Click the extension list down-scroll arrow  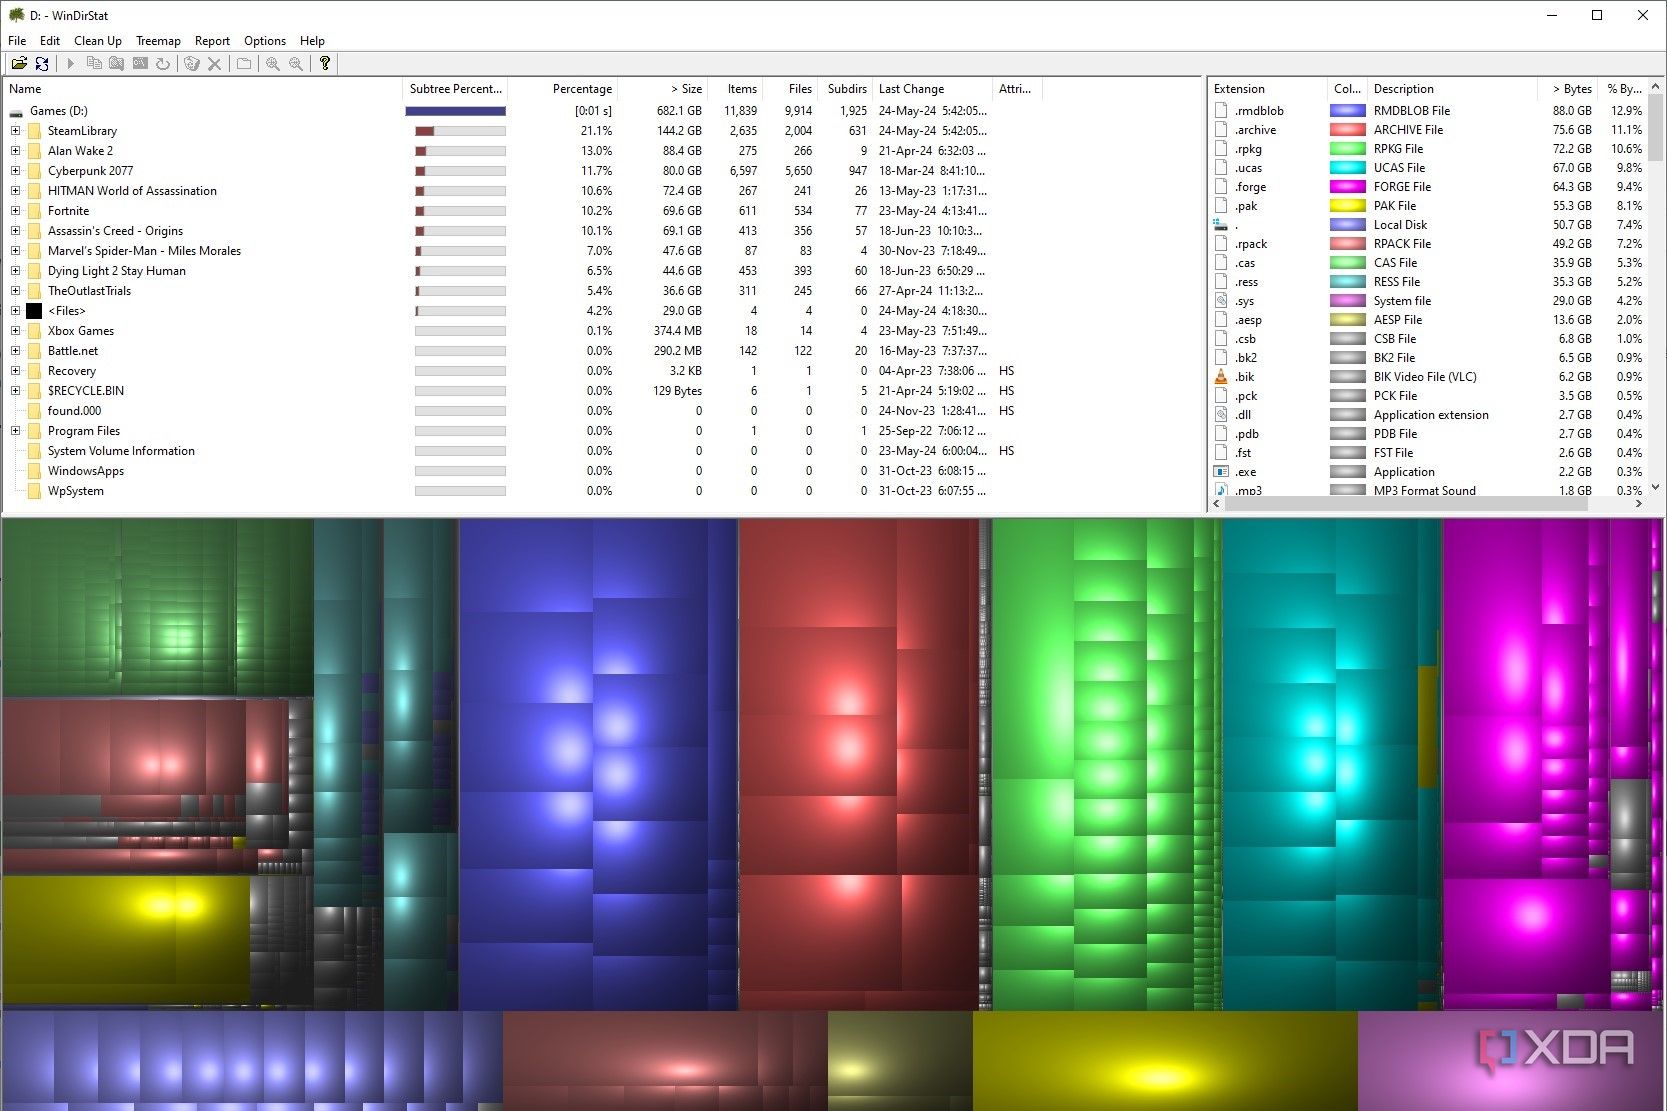pyautogui.click(x=1656, y=487)
